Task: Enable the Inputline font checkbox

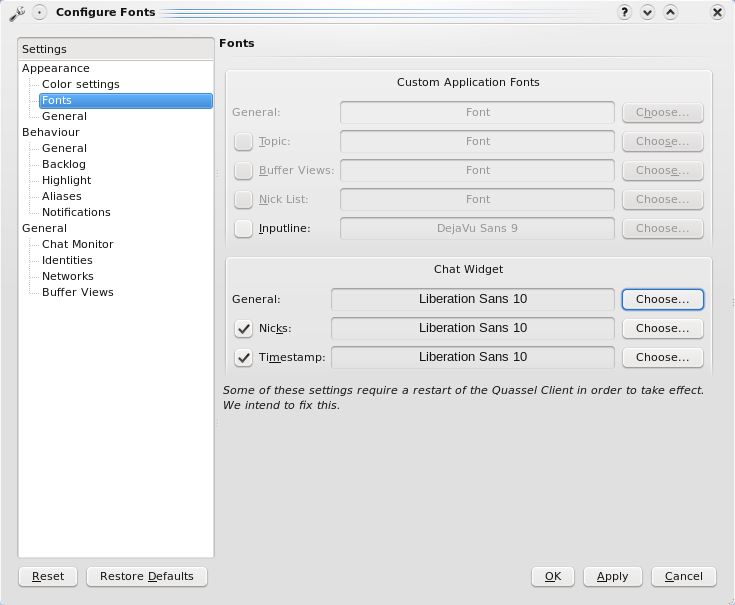Action: 243,228
